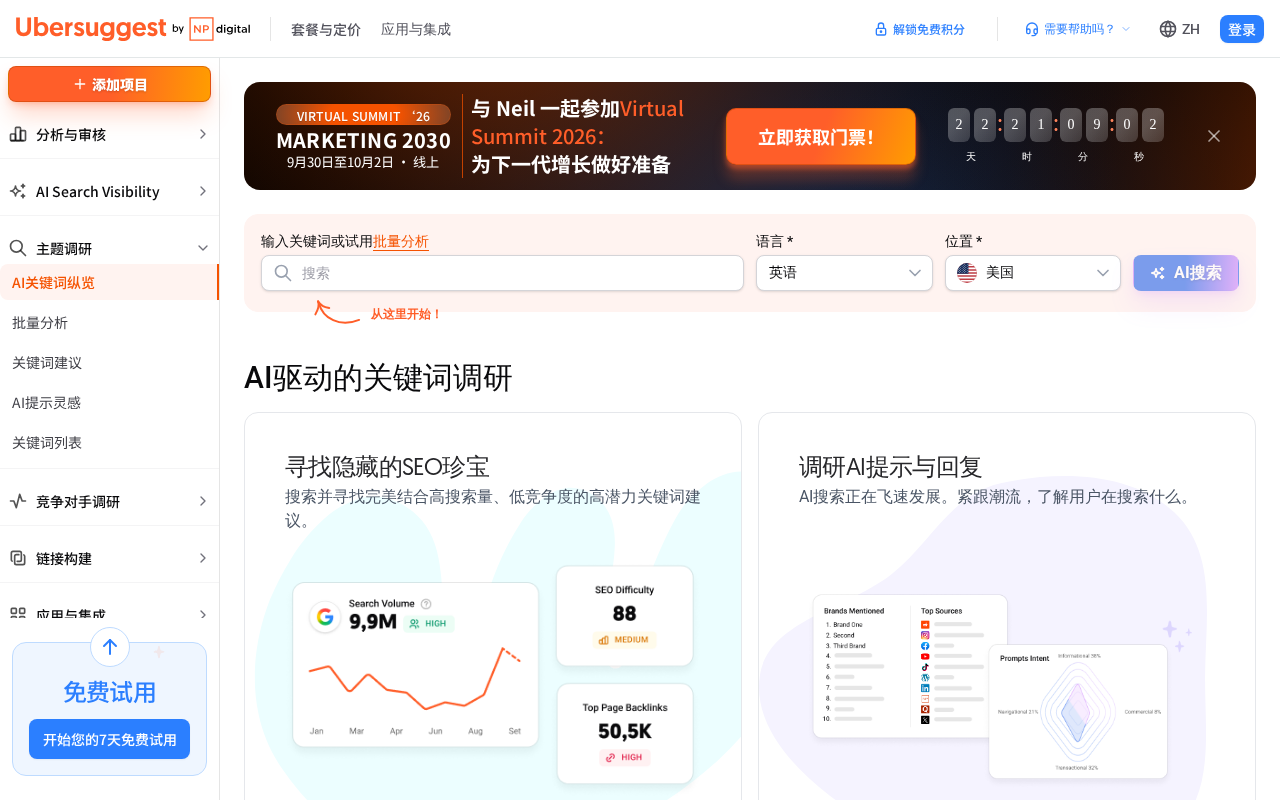Collapse the 主题调研 sidebar section

point(203,248)
